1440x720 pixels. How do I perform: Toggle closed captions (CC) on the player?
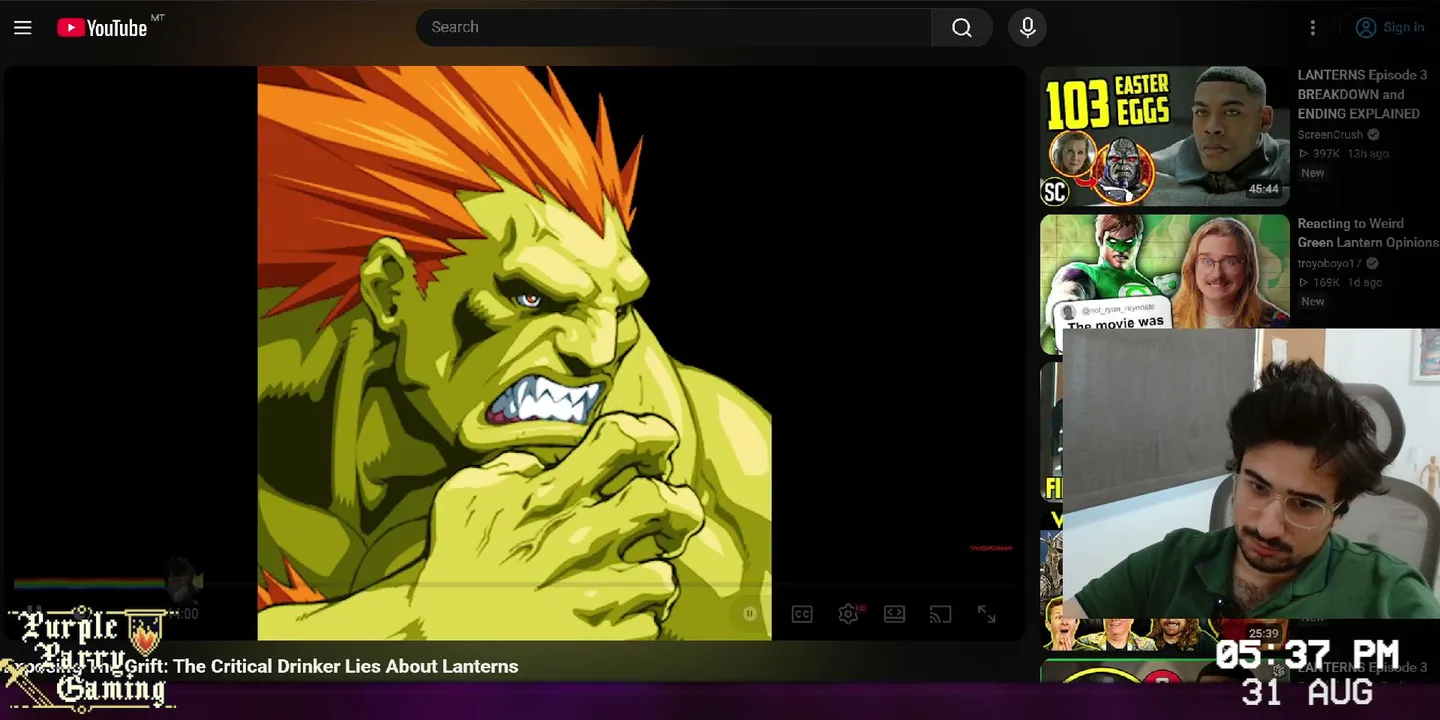click(802, 614)
